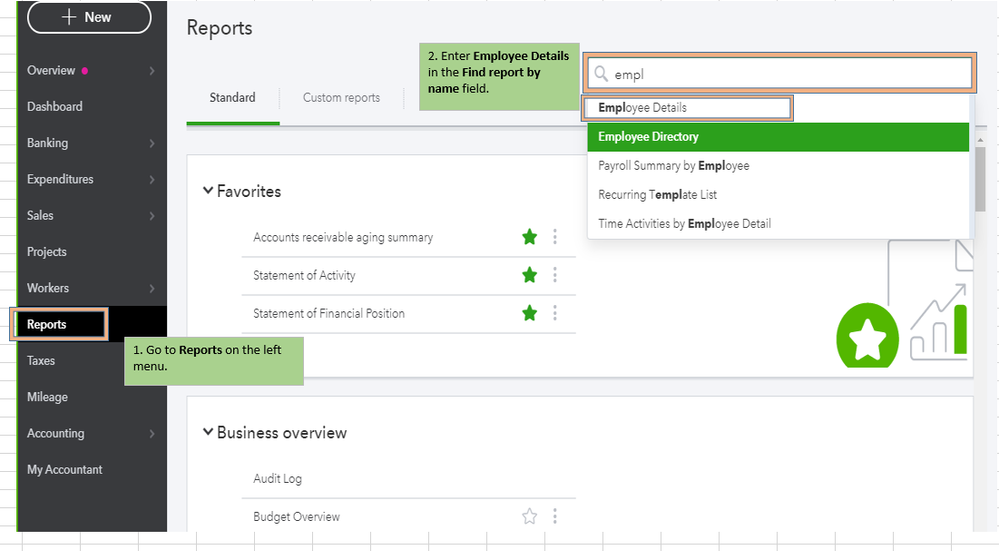Toggle the Statement of Activity favorite star
This screenshot has width=999, height=551.
(x=530, y=275)
